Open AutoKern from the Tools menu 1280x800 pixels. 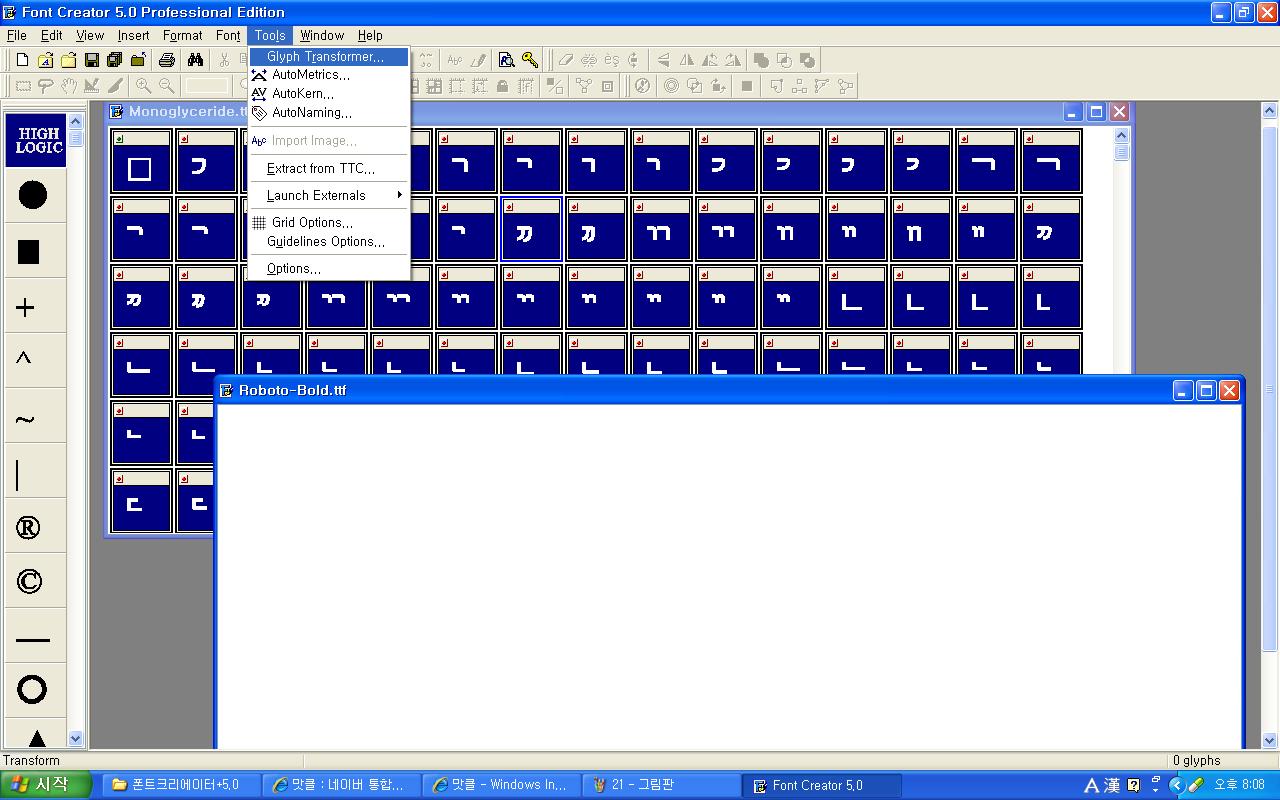(x=303, y=94)
